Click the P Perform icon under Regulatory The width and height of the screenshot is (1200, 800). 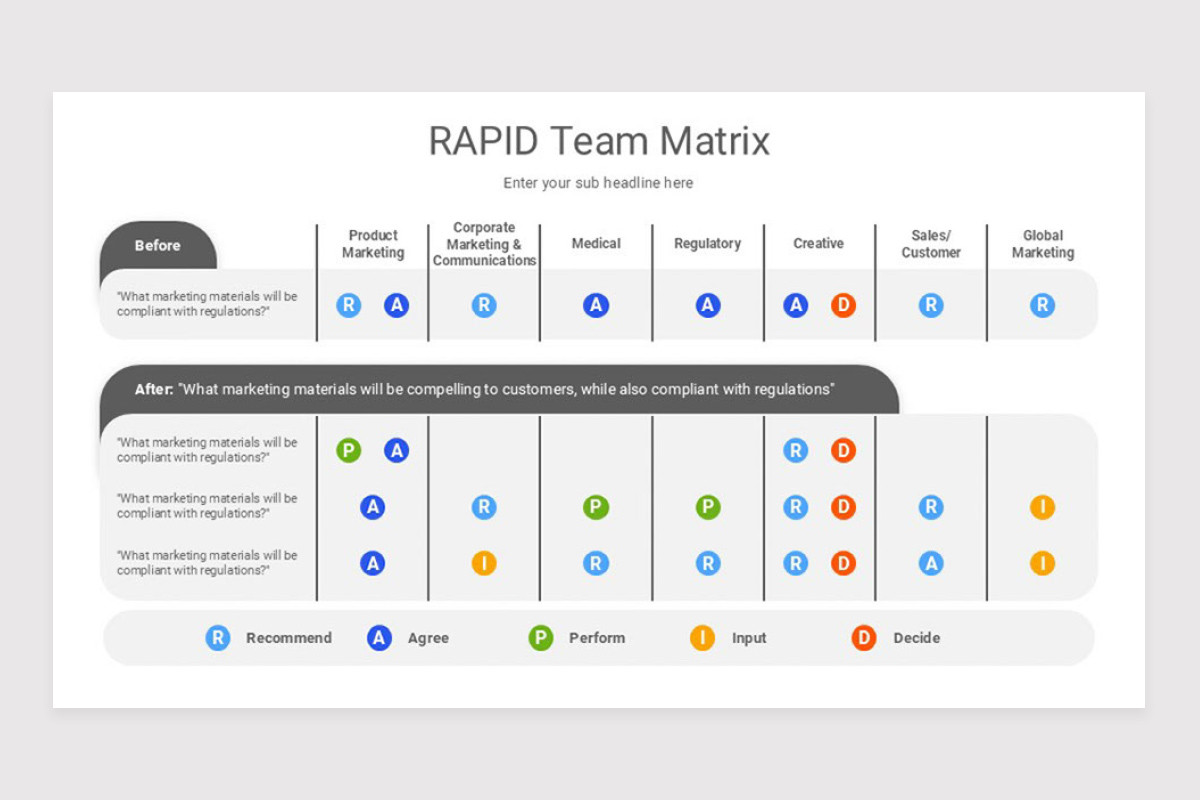click(707, 507)
